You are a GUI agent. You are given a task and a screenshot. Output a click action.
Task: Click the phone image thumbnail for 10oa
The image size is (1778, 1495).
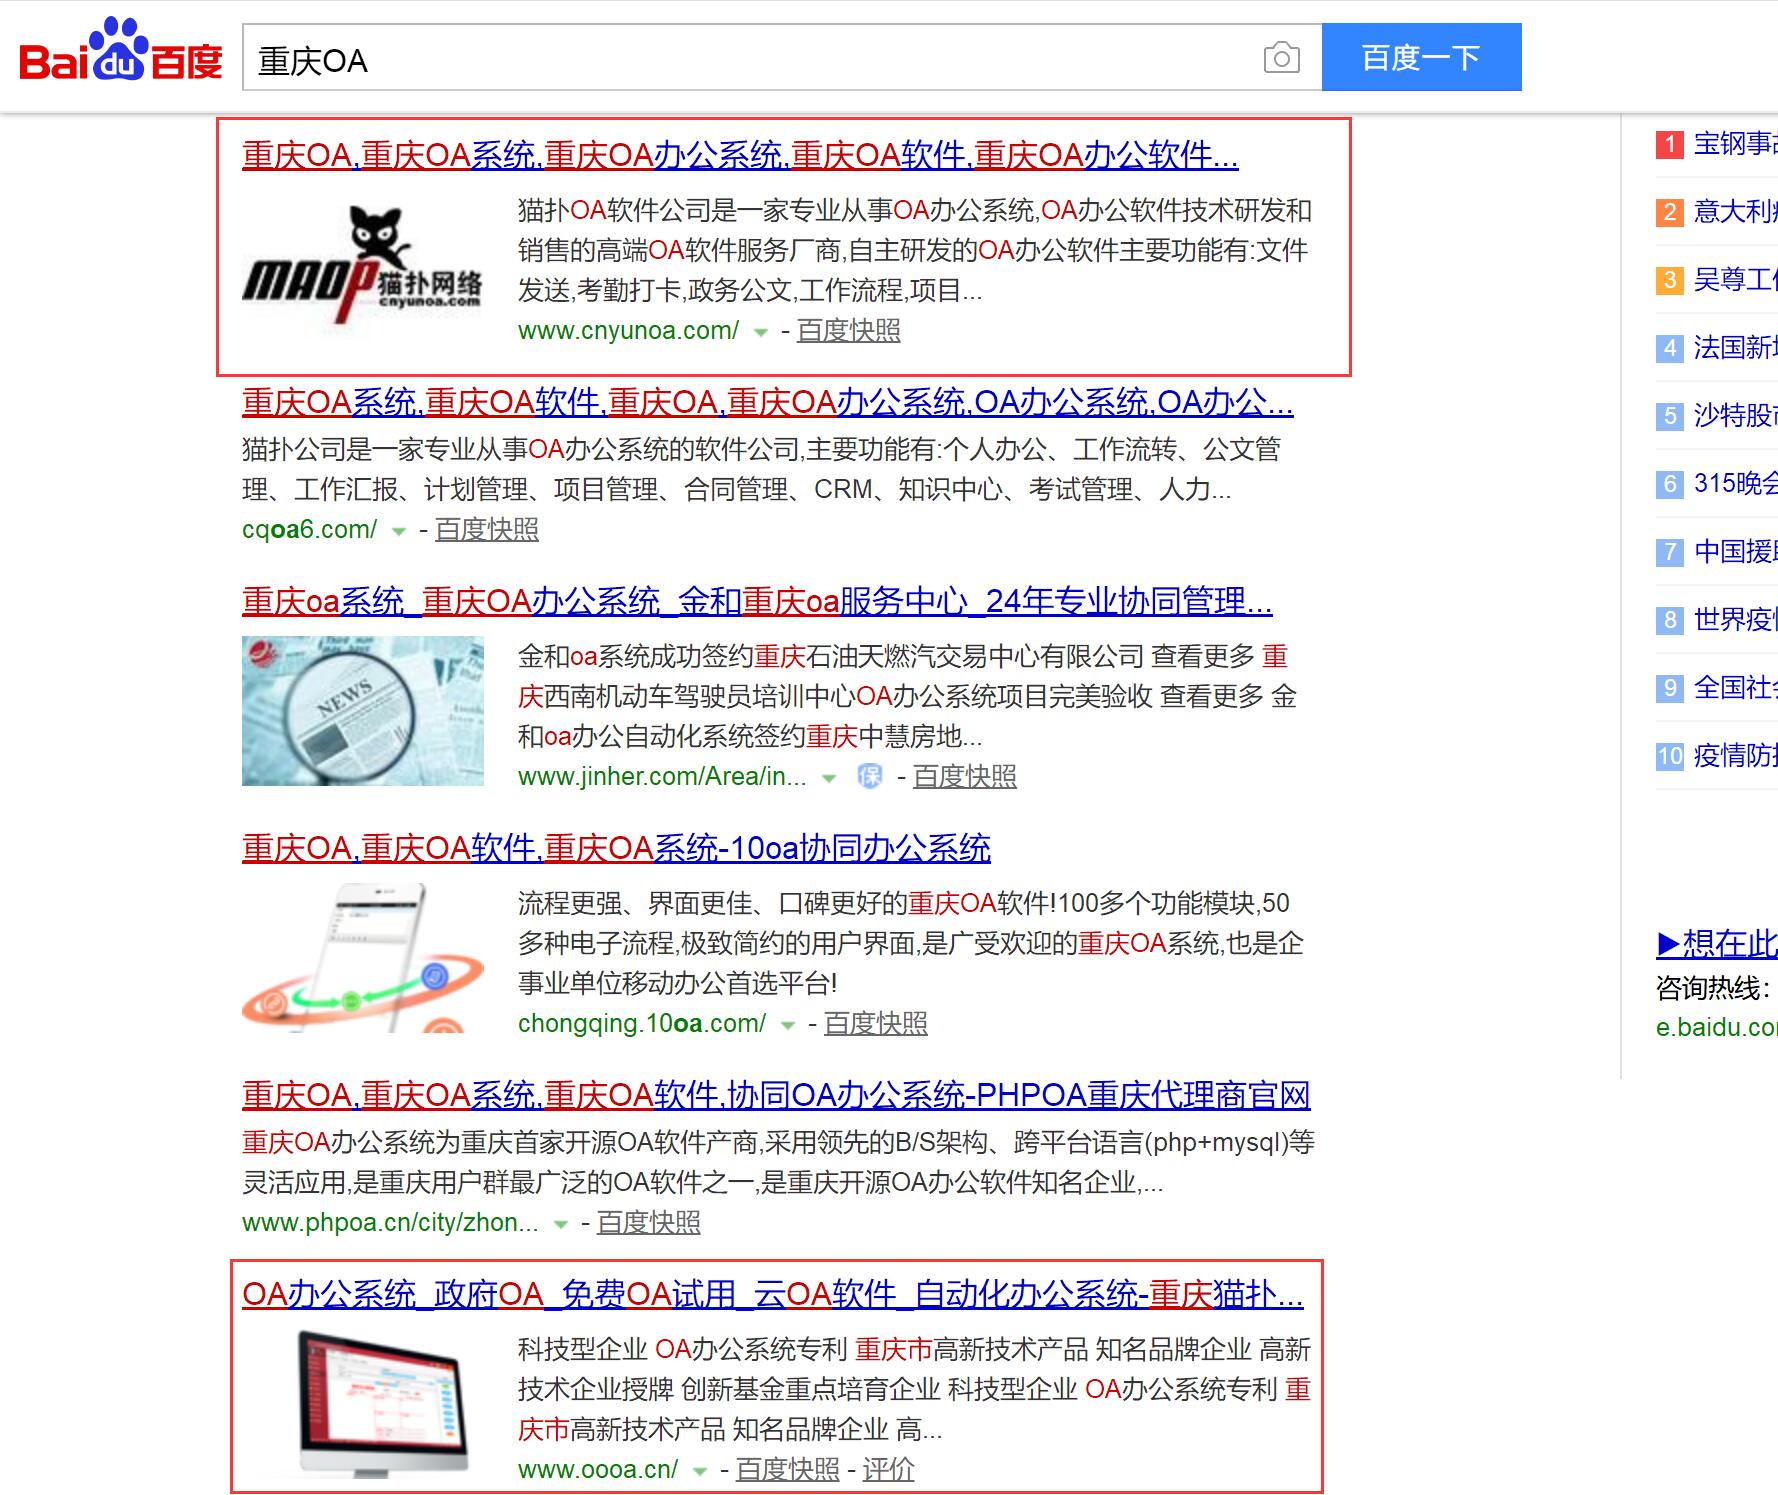[363, 958]
